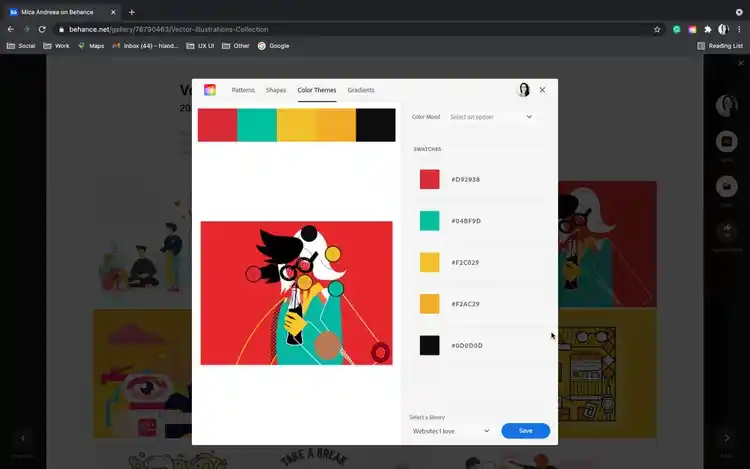Open the Work bookmarks folder
The height and width of the screenshot is (469, 750).
coord(56,46)
